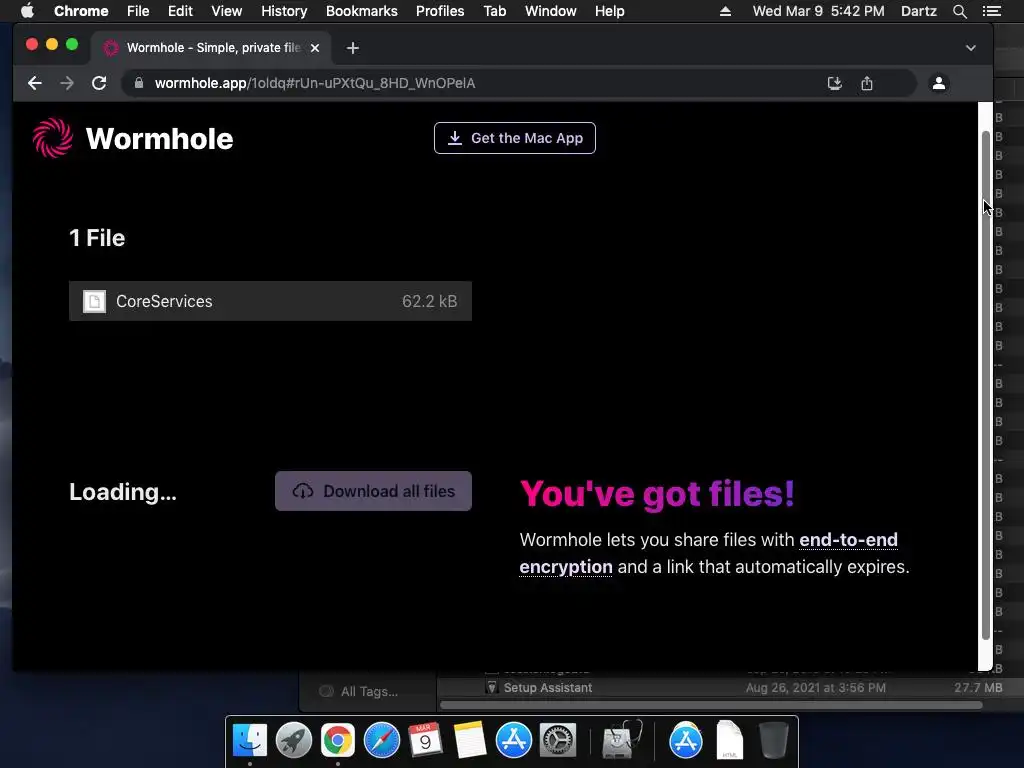Click the address bar lock icon
This screenshot has width=1024, height=768.
coord(138,83)
